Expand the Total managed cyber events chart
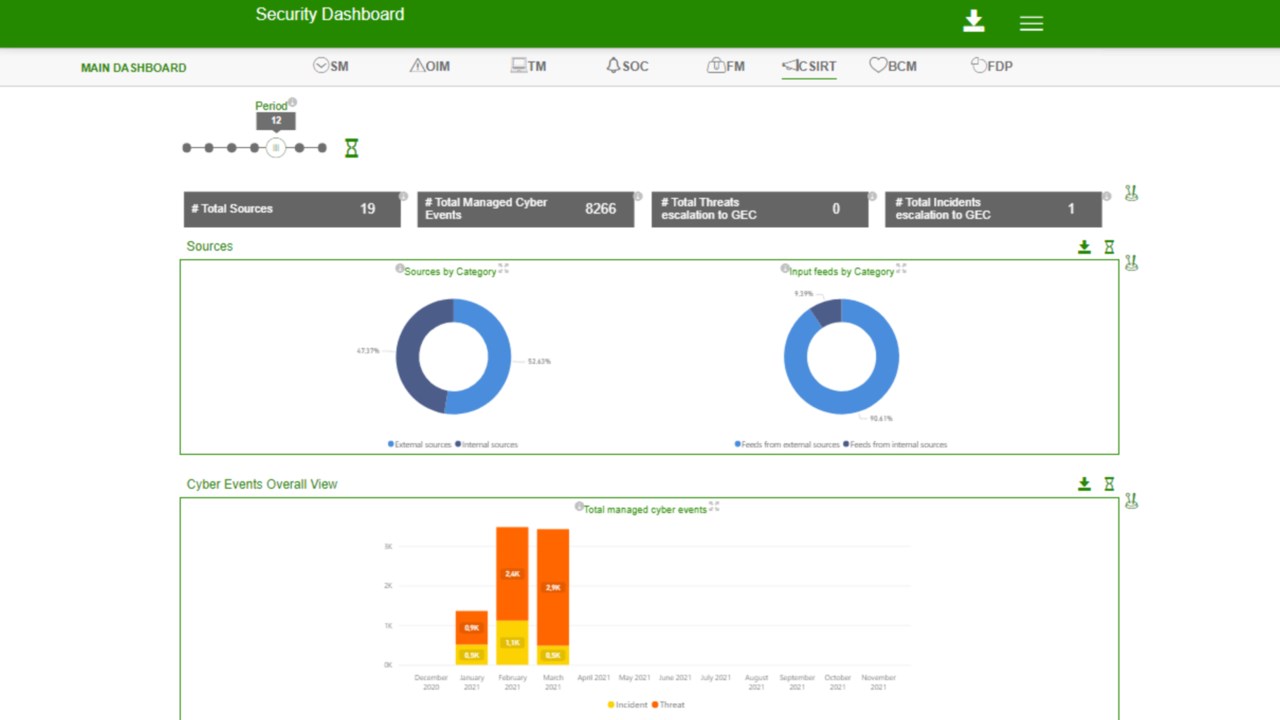This screenshot has height=720, width=1280. (x=714, y=507)
